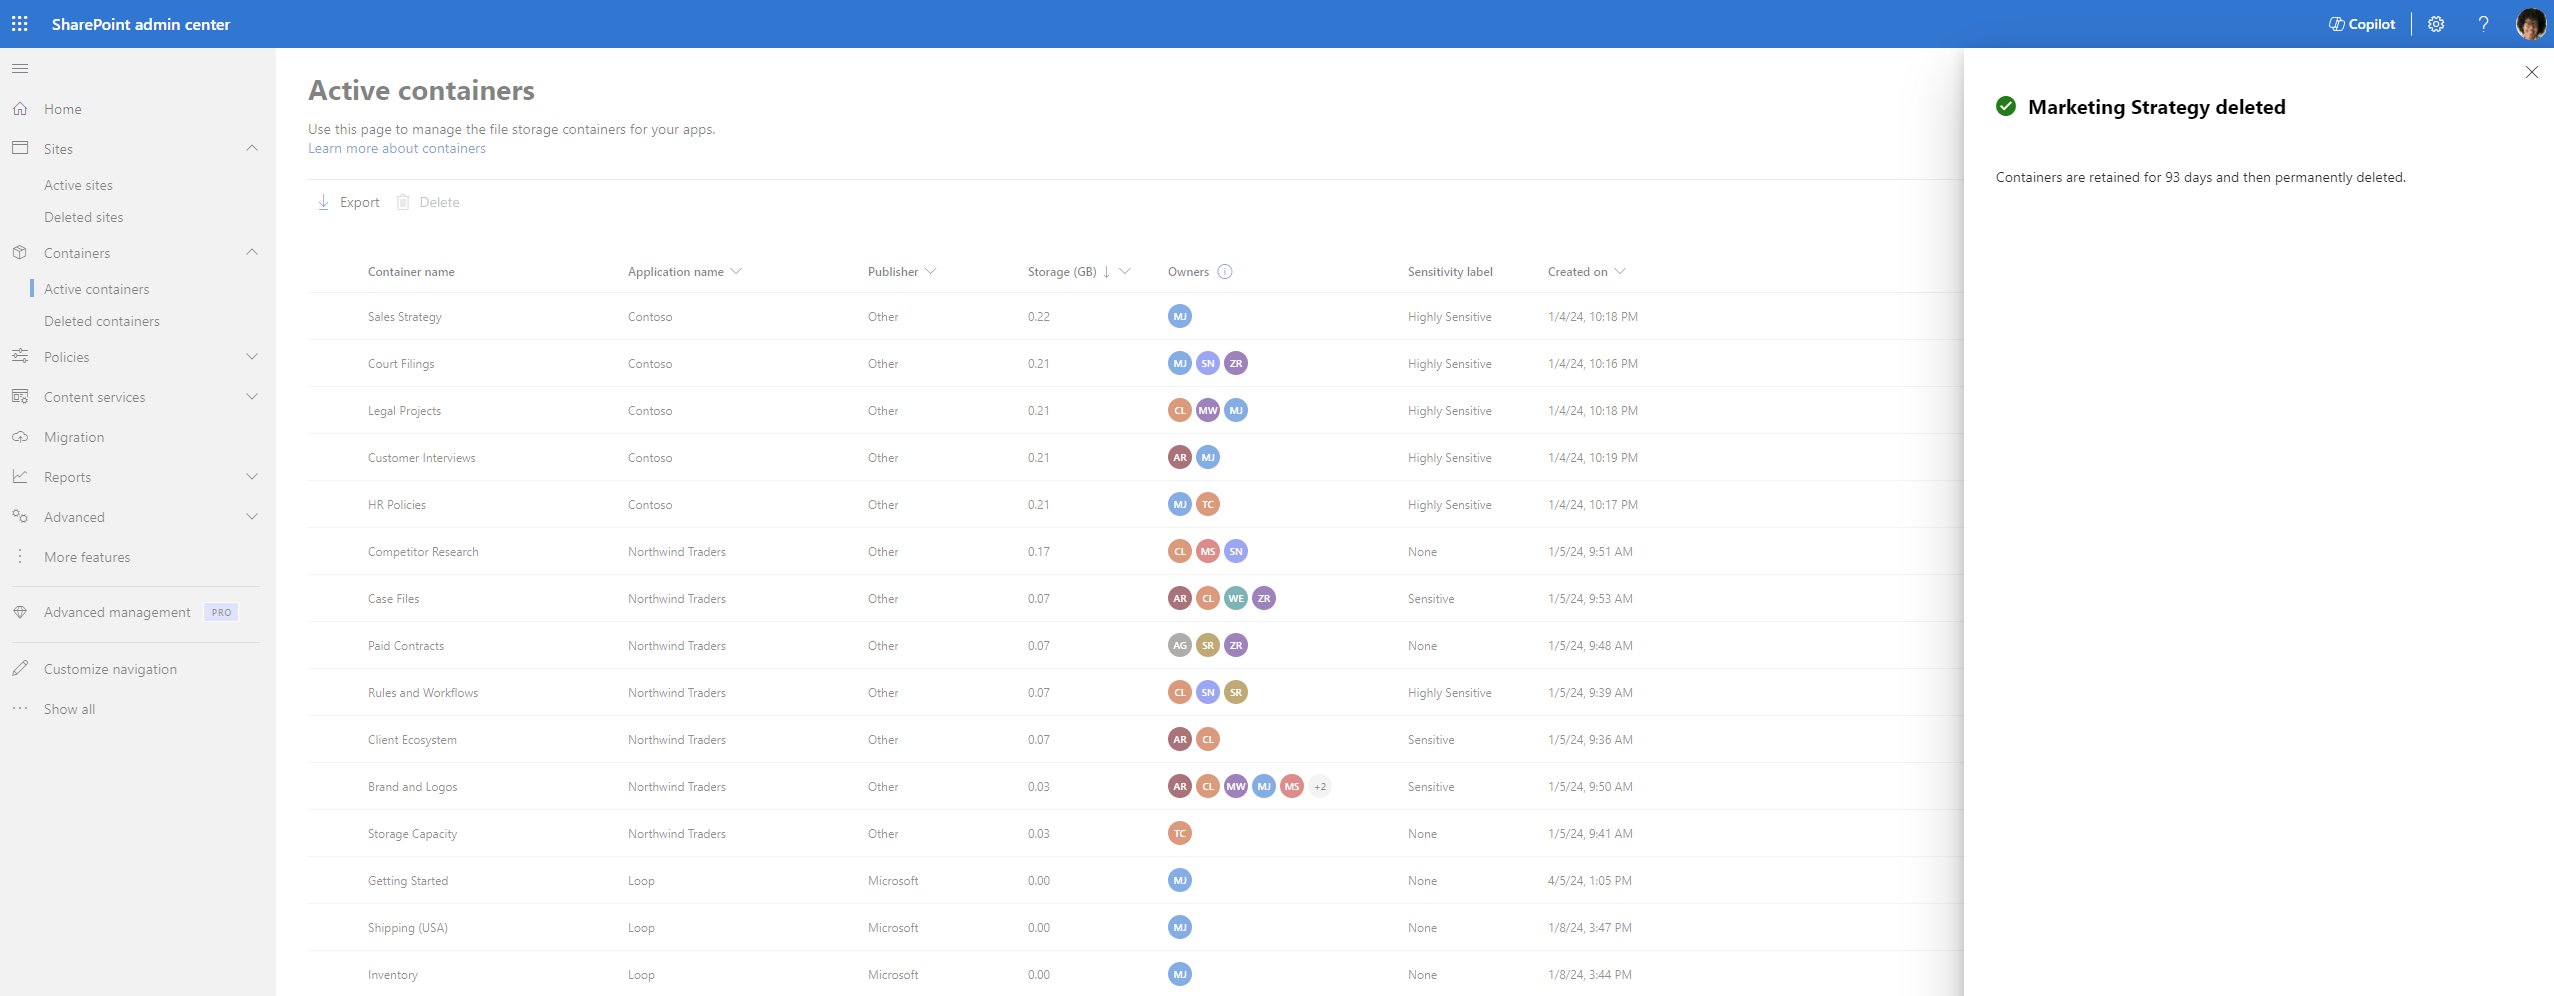This screenshot has height=996, width=2554.
Task: Click the Migration cloud icon
Action: coord(20,437)
